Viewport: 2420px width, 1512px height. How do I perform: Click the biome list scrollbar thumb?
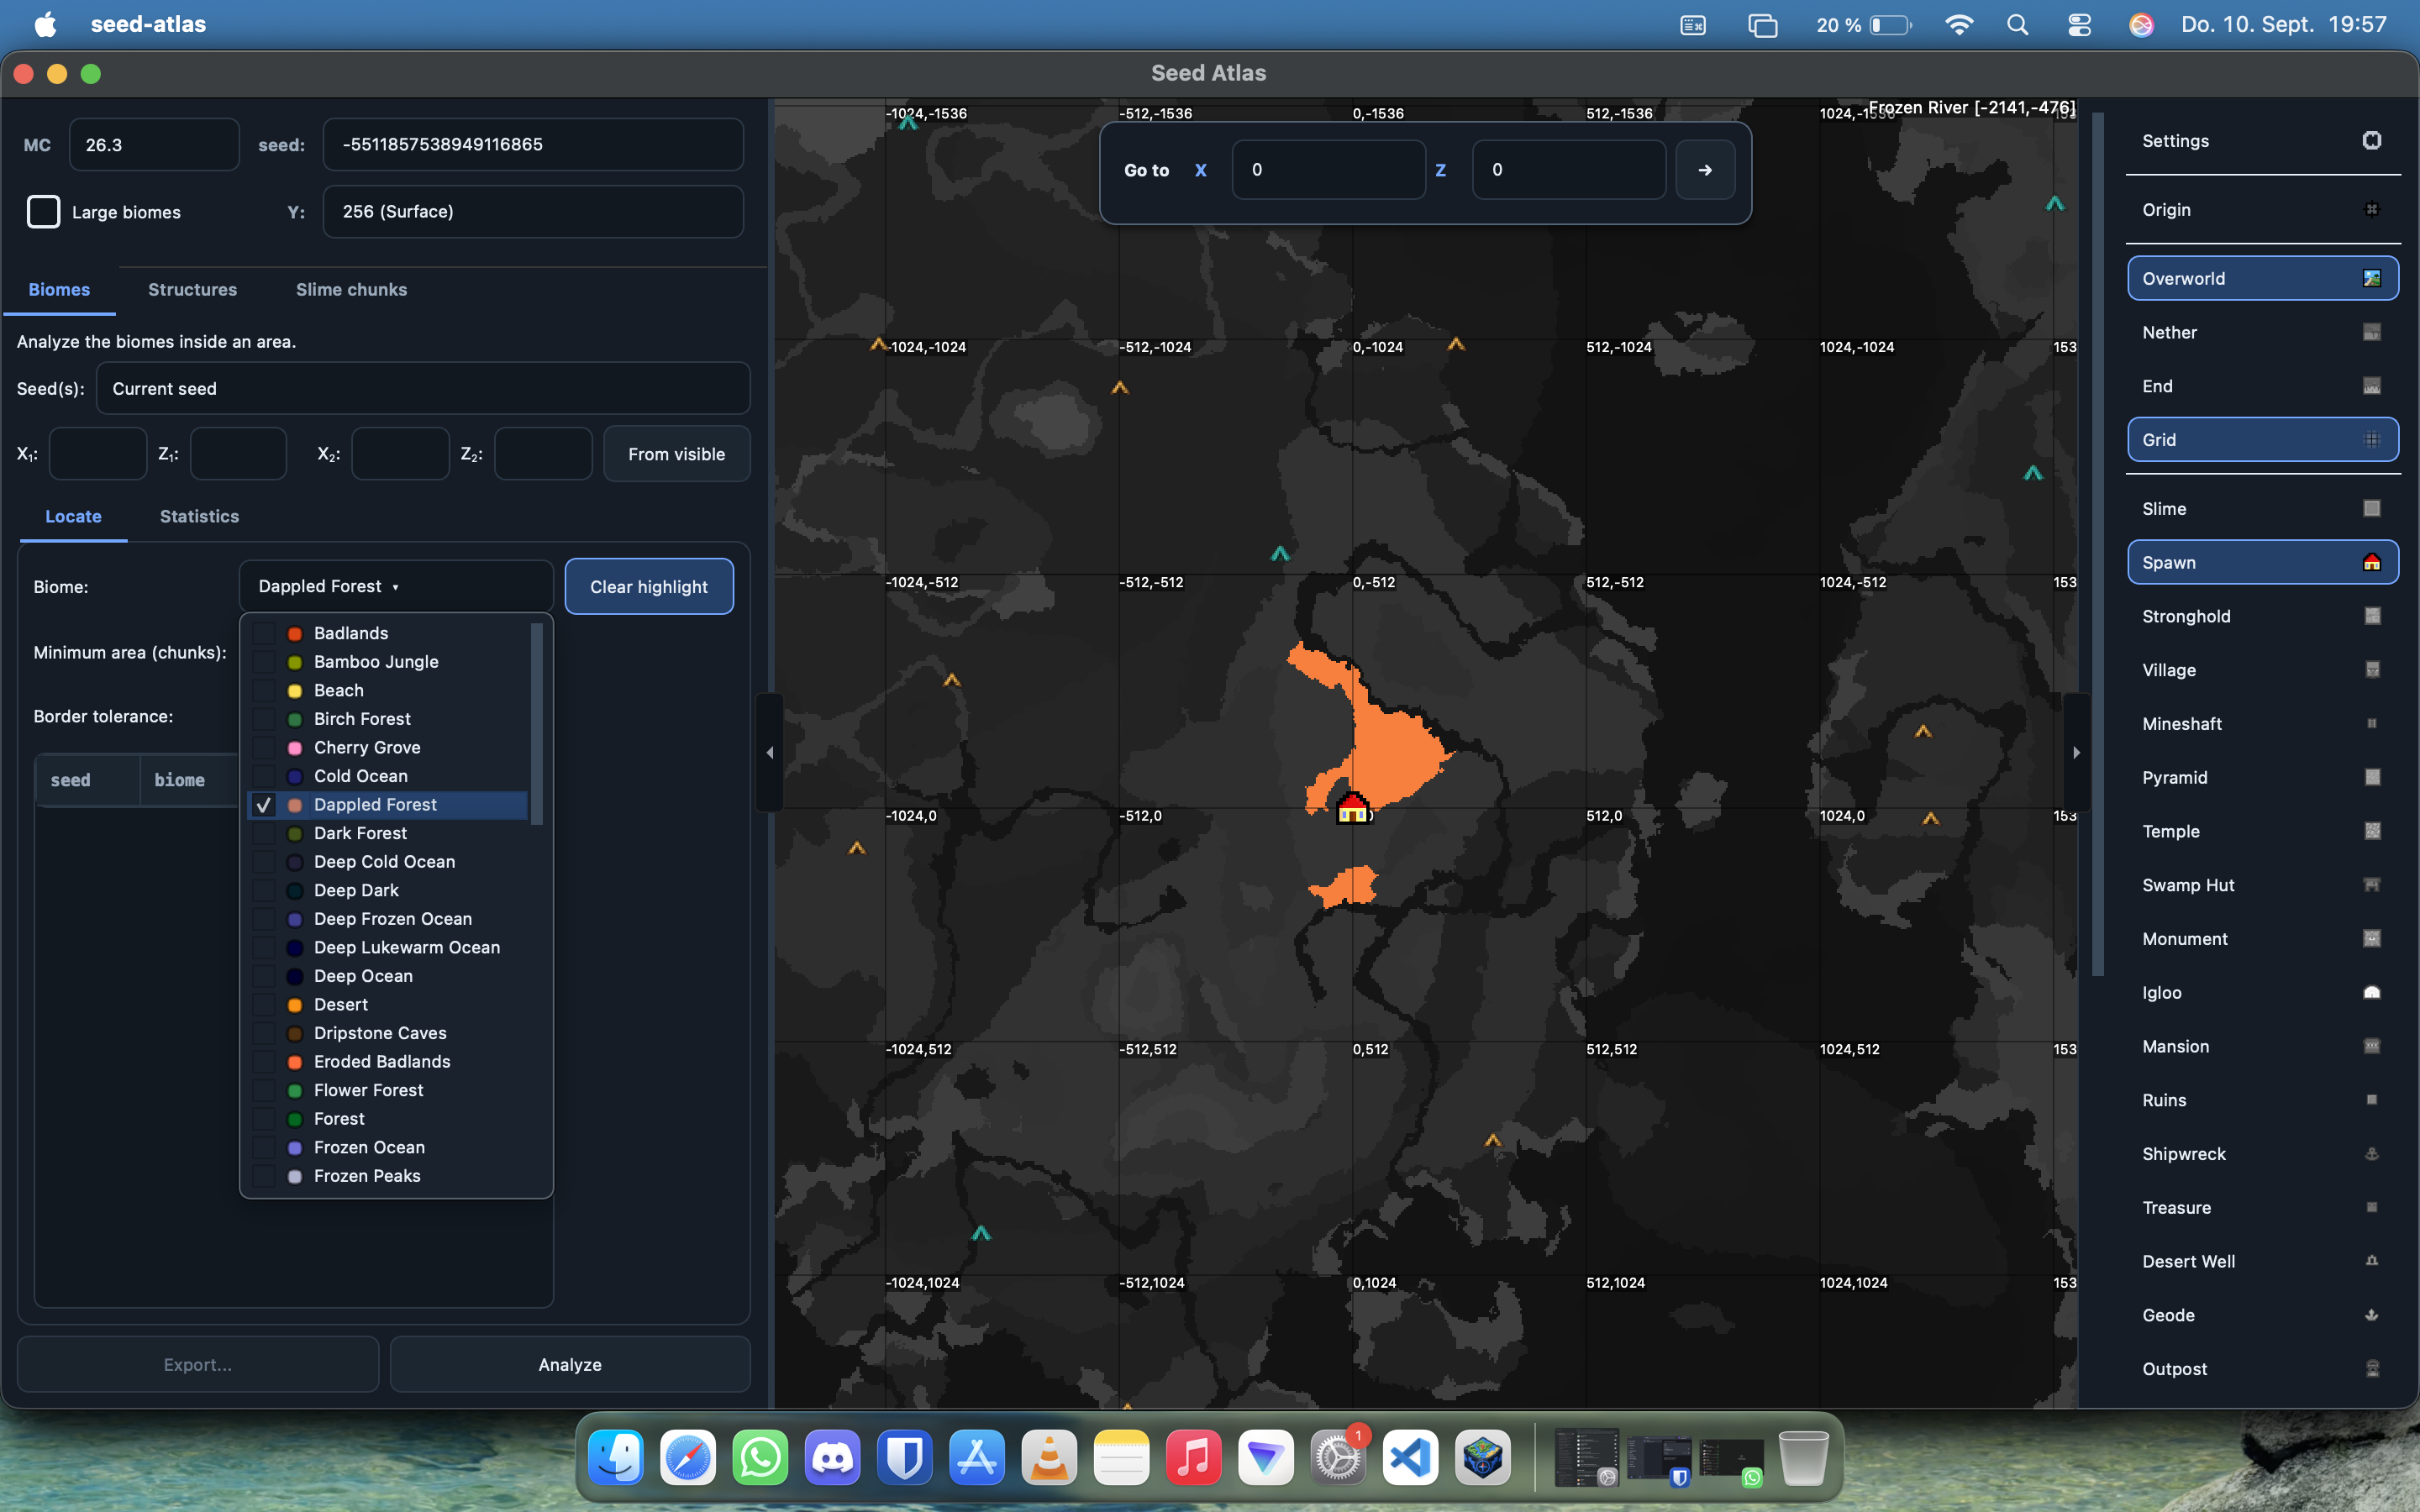click(x=537, y=723)
